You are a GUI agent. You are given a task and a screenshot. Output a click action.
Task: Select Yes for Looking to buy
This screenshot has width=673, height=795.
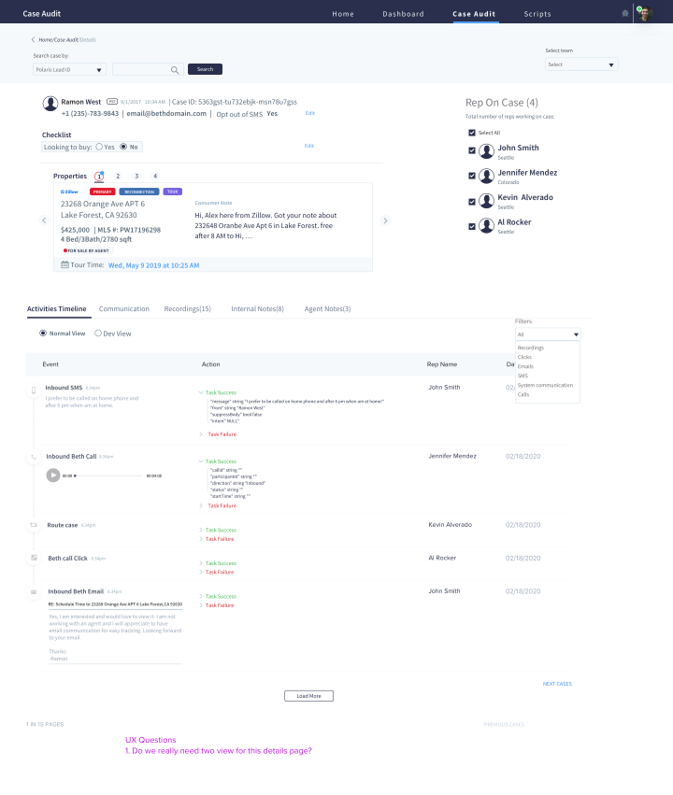[x=99, y=147]
